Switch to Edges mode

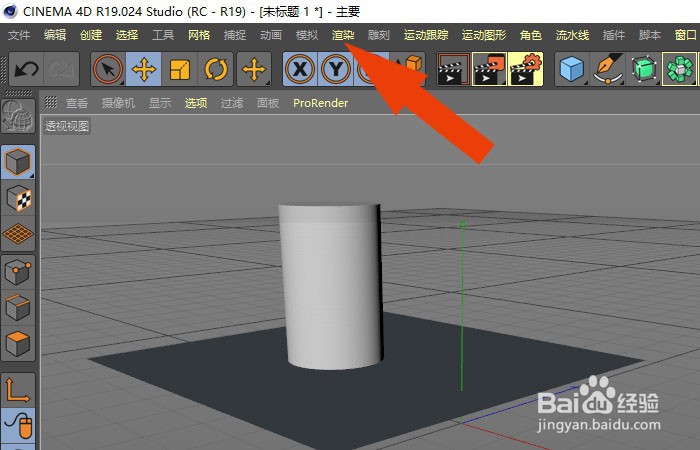coord(18,308)
